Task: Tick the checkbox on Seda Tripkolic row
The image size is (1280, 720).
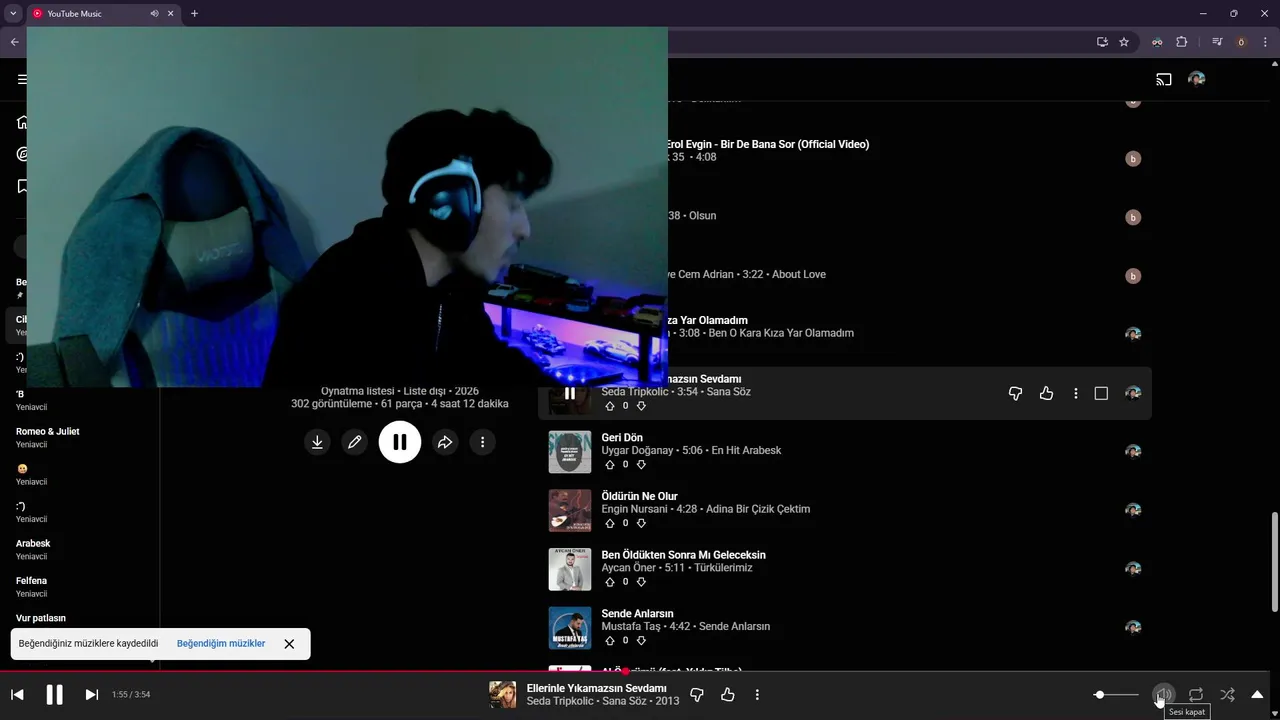Action: click(x=1101, y=394)
